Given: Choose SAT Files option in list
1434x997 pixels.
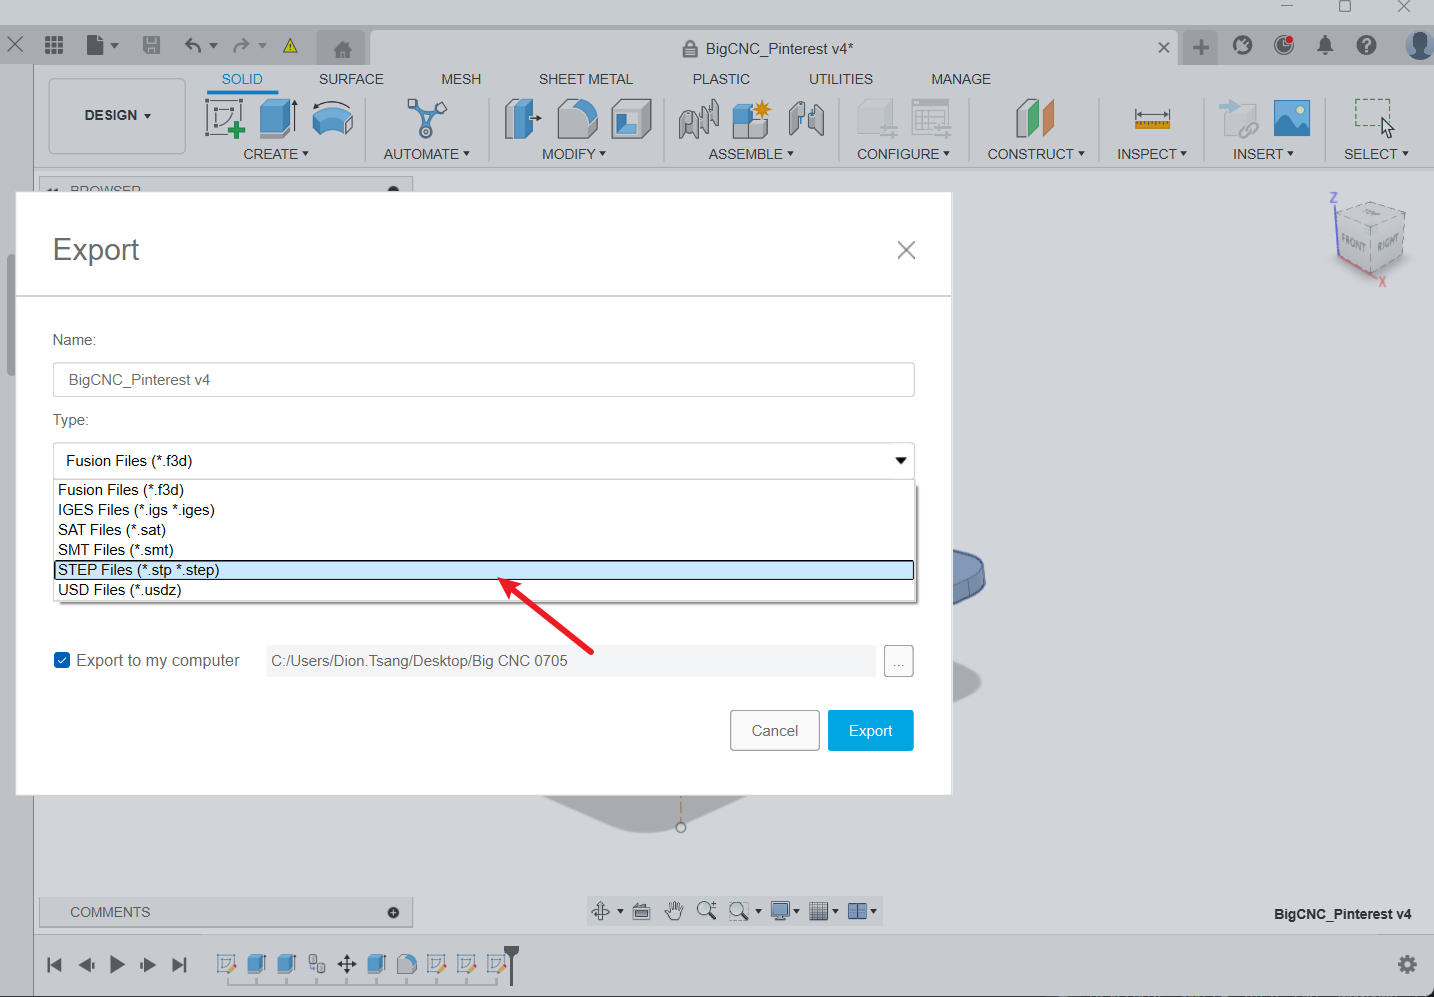Looking at the screenshot, I should pos(484,530).
